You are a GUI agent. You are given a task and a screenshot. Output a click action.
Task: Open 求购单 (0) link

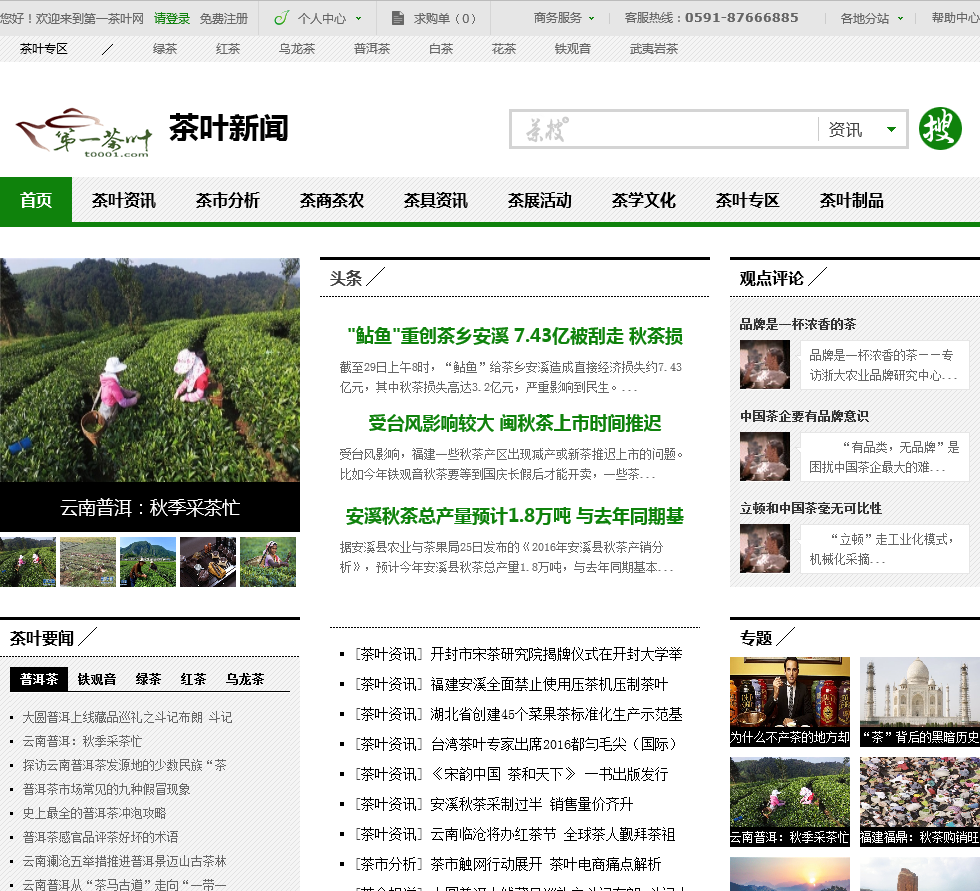444,19
